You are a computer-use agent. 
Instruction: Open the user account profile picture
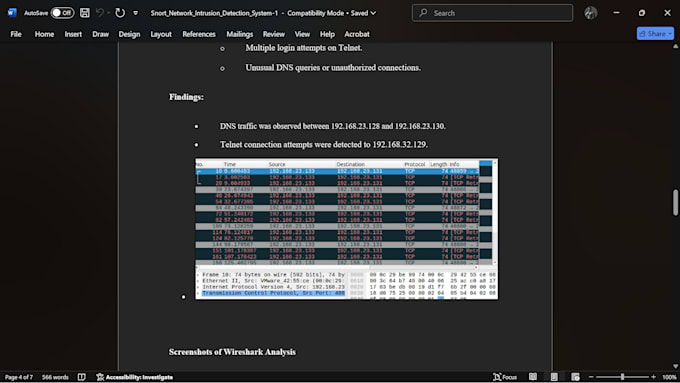click(590, 13)
